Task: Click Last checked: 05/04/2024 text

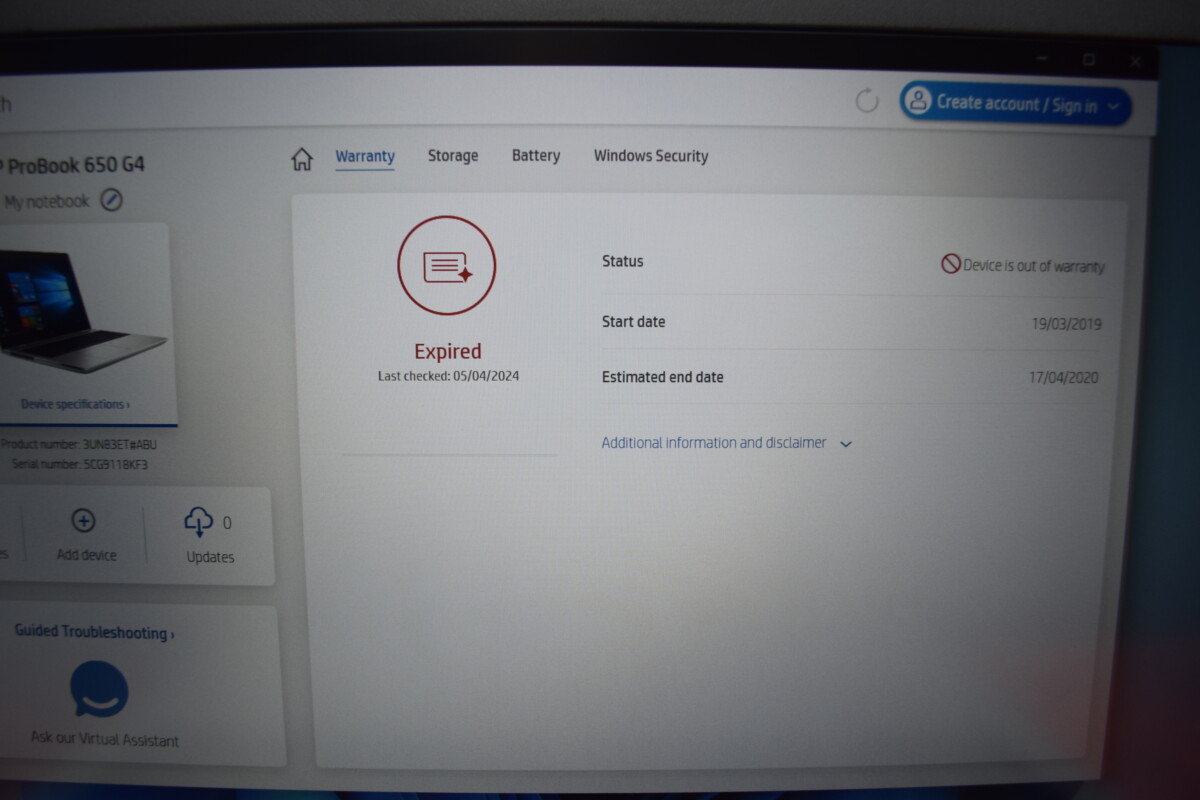Action: [448, 376]
